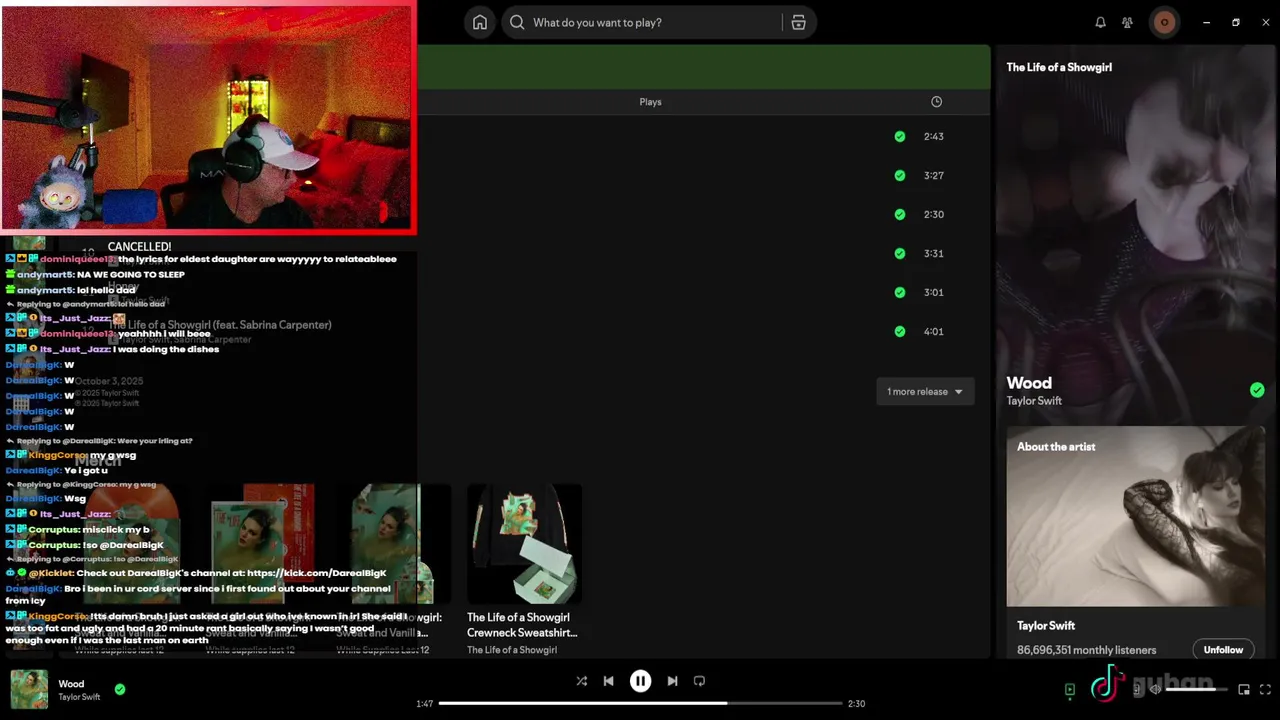Pause the song Wood

click(640, 681)
